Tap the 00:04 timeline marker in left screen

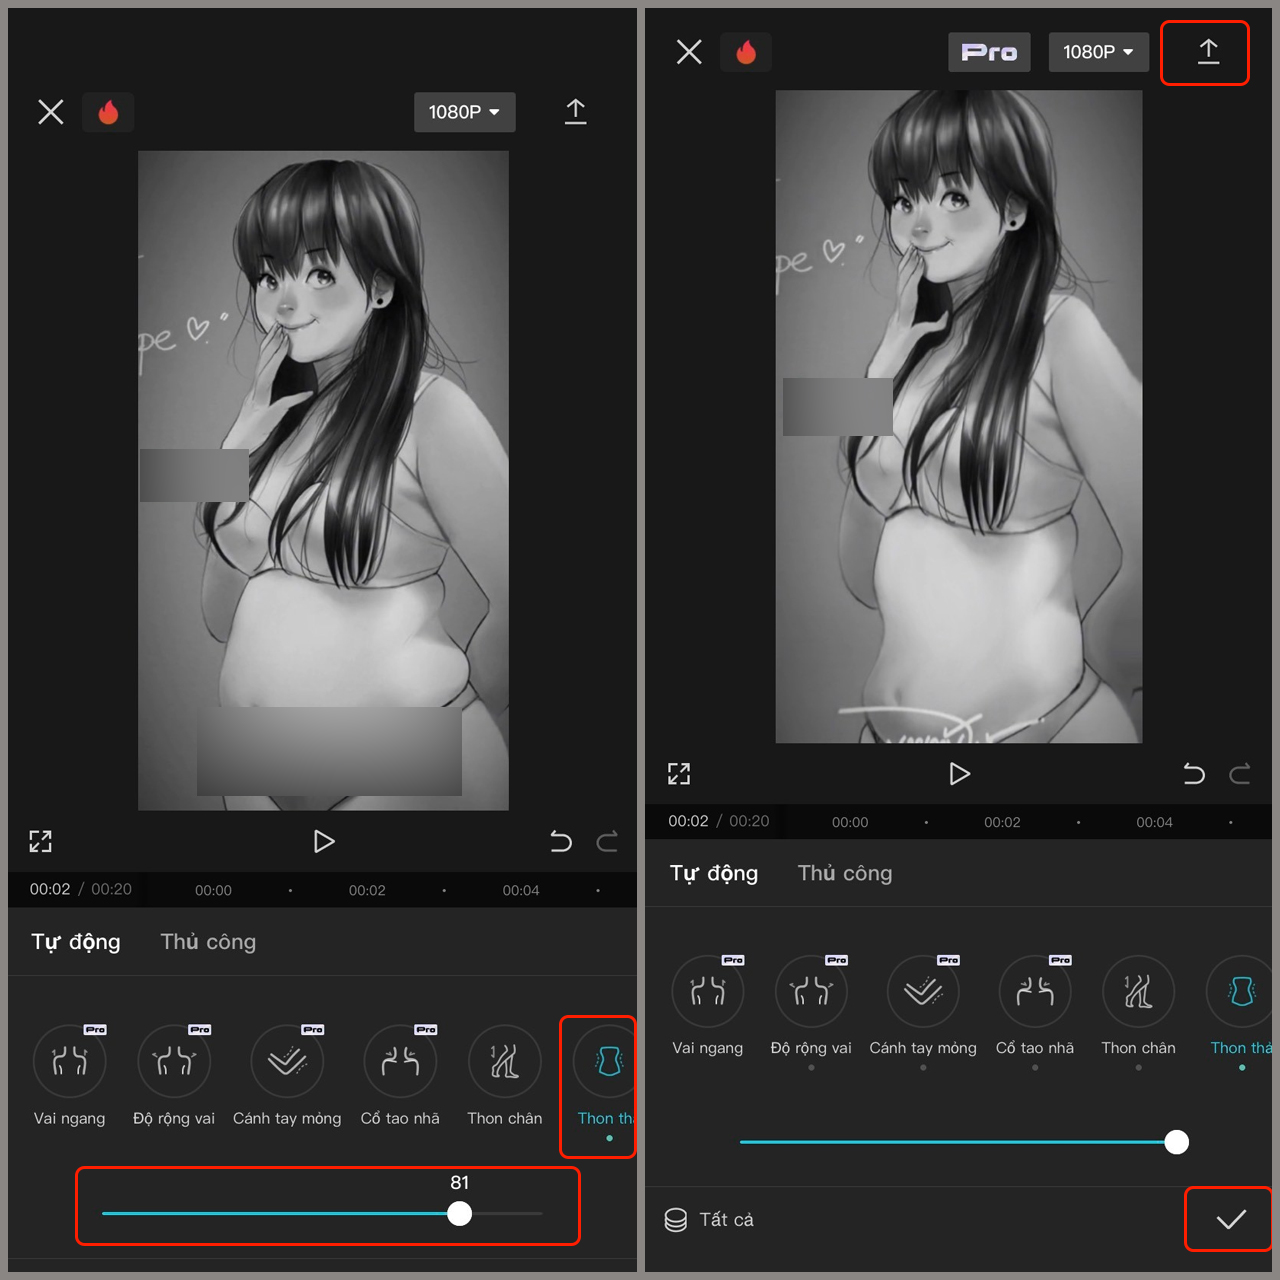pyautogui.click(x=521, y=890)
